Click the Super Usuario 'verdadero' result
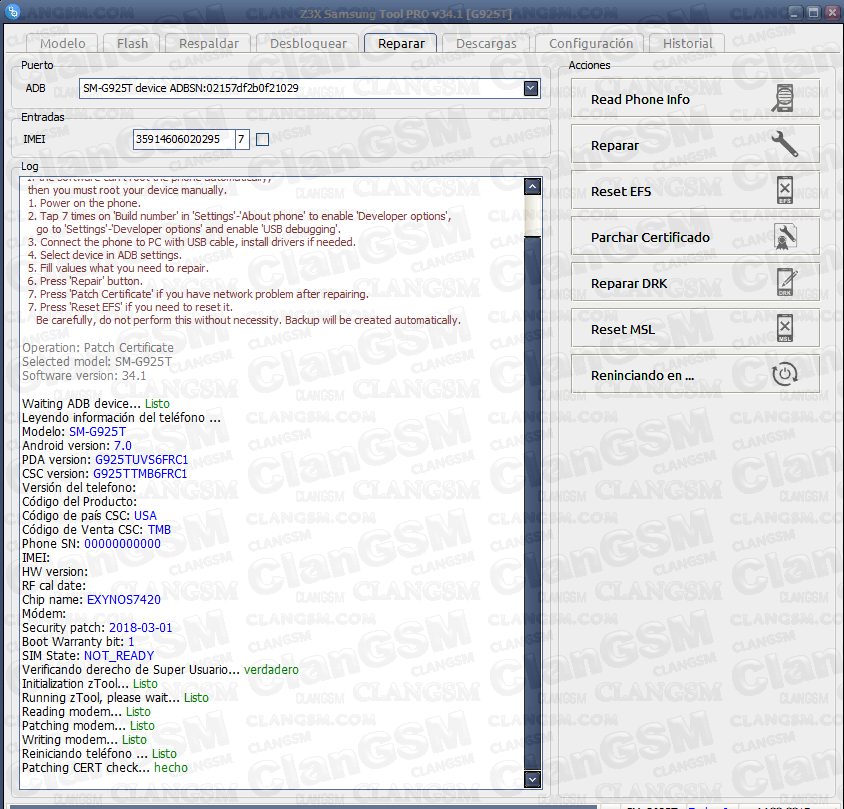This screenshot has width=844, height=809. (x=271, y=670)
